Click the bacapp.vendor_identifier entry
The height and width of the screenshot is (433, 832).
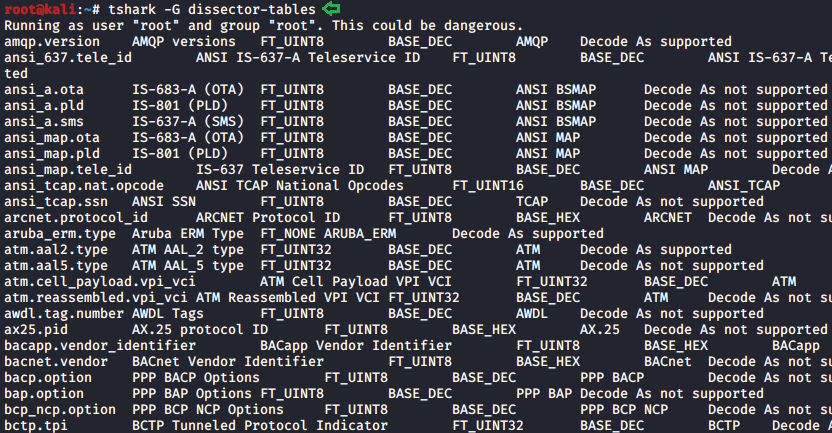click(x=100, y=346)
